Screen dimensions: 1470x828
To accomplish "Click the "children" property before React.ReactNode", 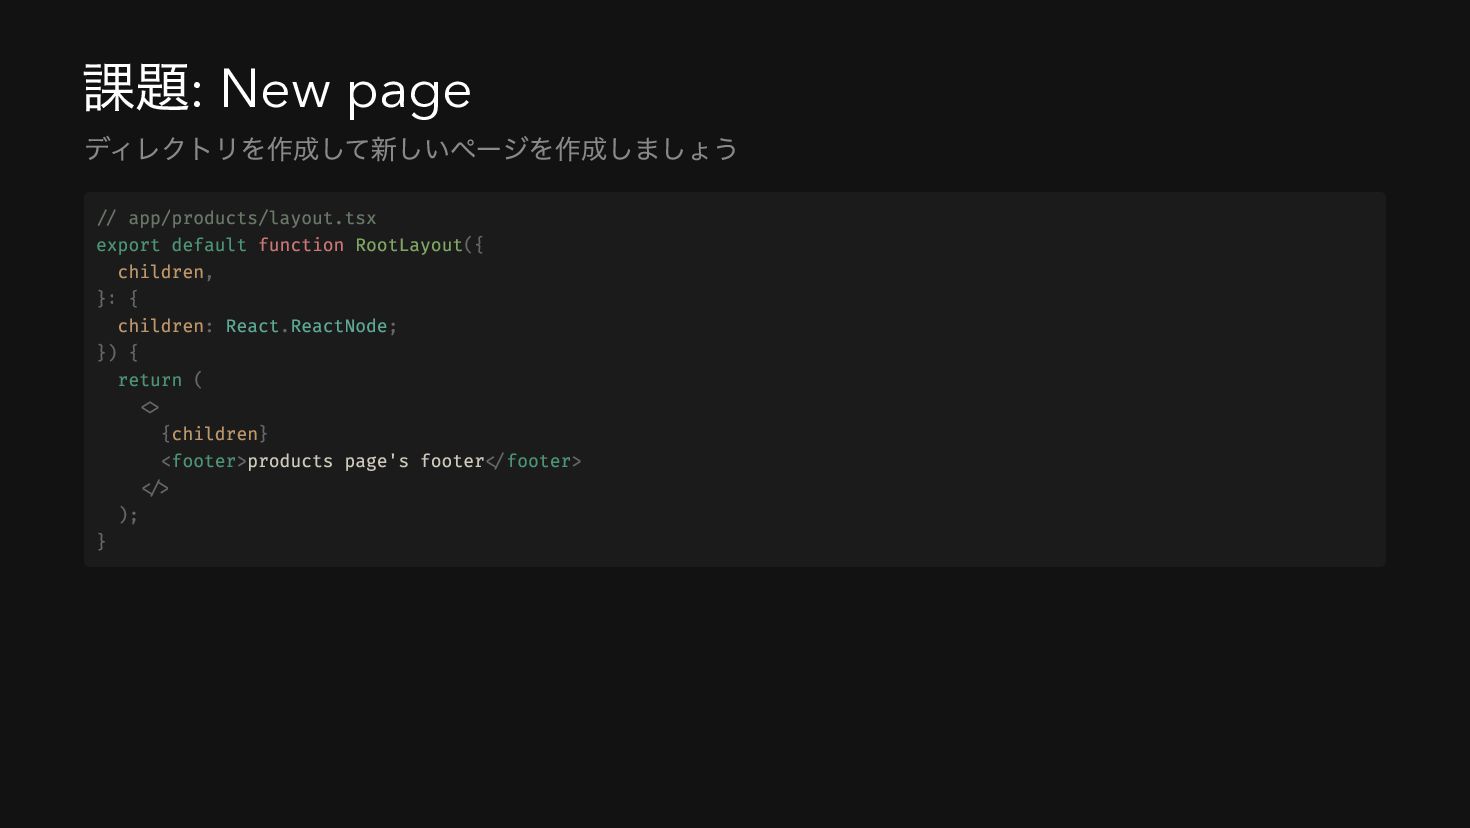I will point(161,326).
